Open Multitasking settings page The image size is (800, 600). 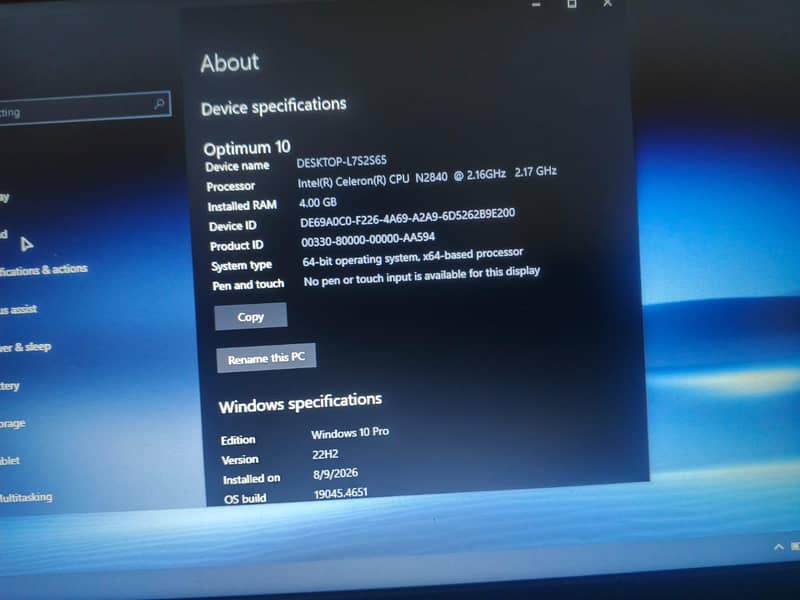[26, 497]
